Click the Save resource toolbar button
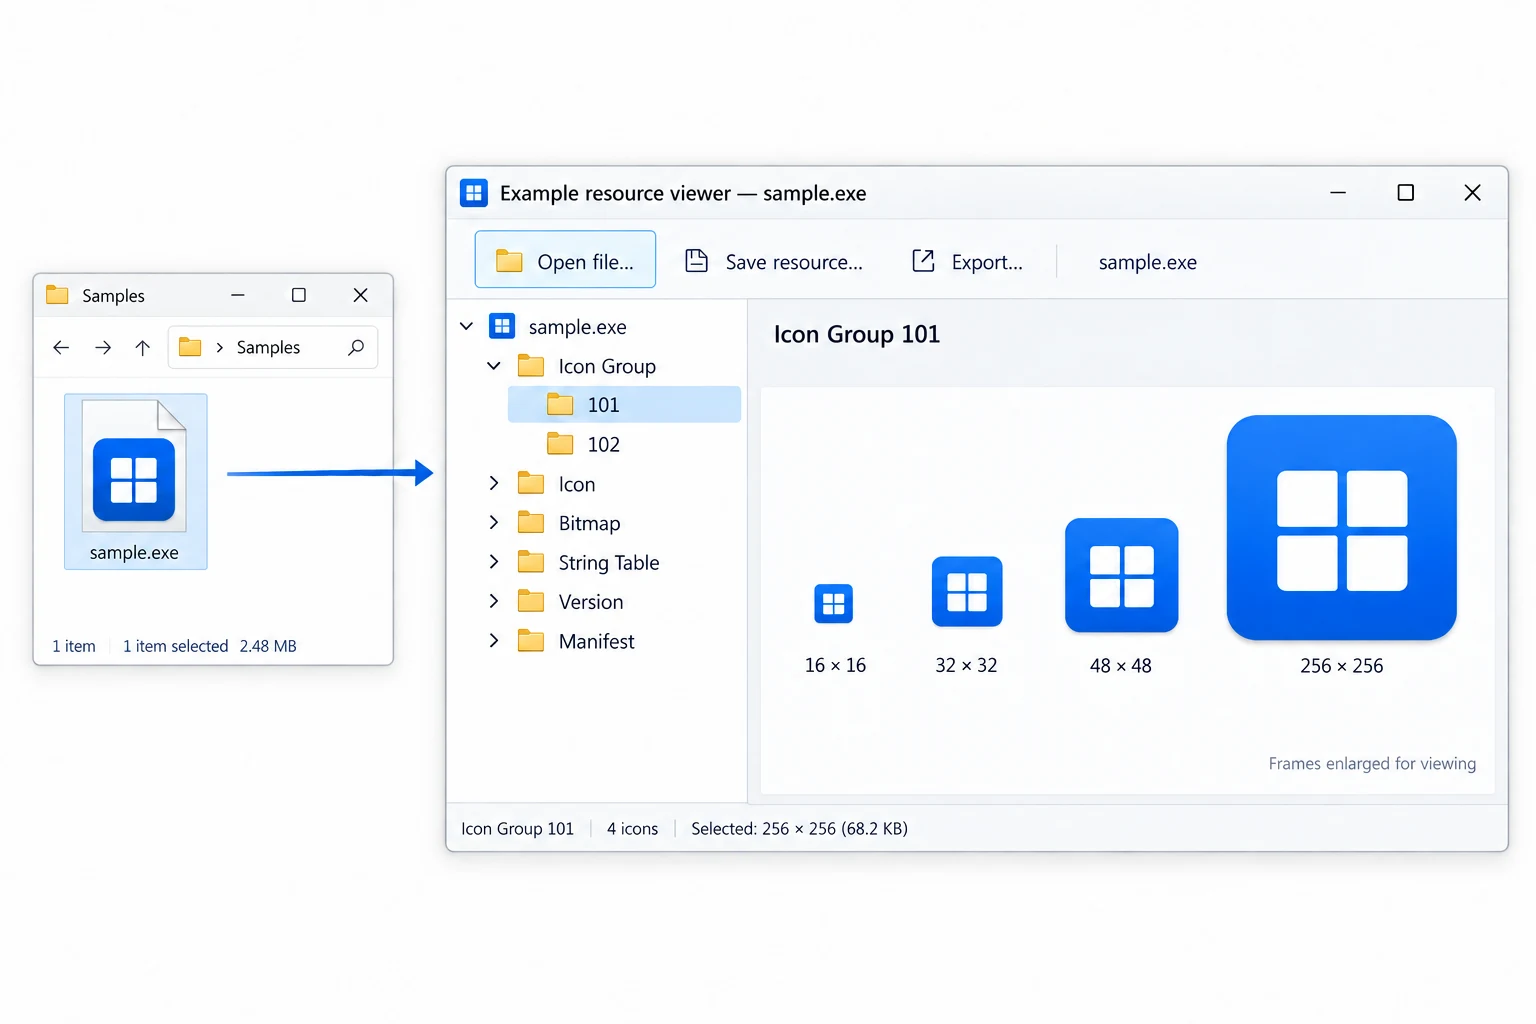The height and width of the screenshot is (1024, 1536). pyautogui.click(x=774, y=262)
